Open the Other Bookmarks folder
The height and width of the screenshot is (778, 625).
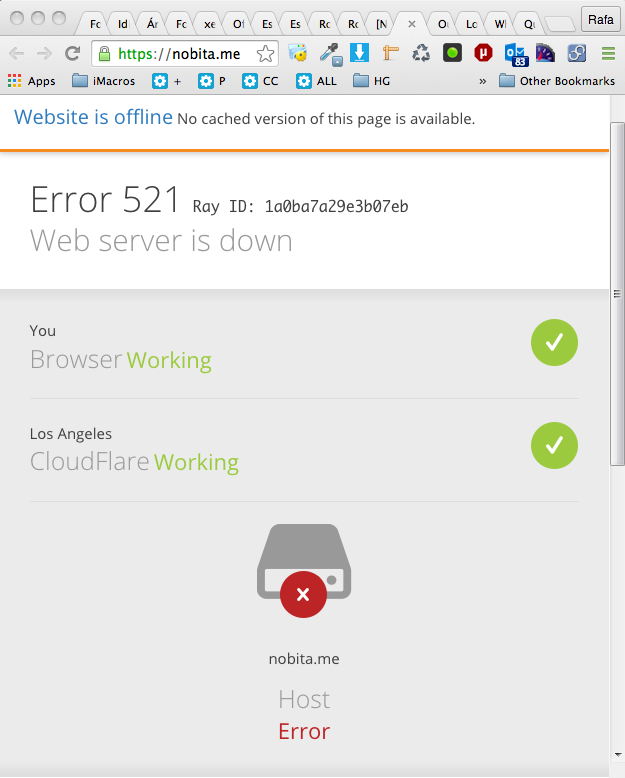click(556, 81)
